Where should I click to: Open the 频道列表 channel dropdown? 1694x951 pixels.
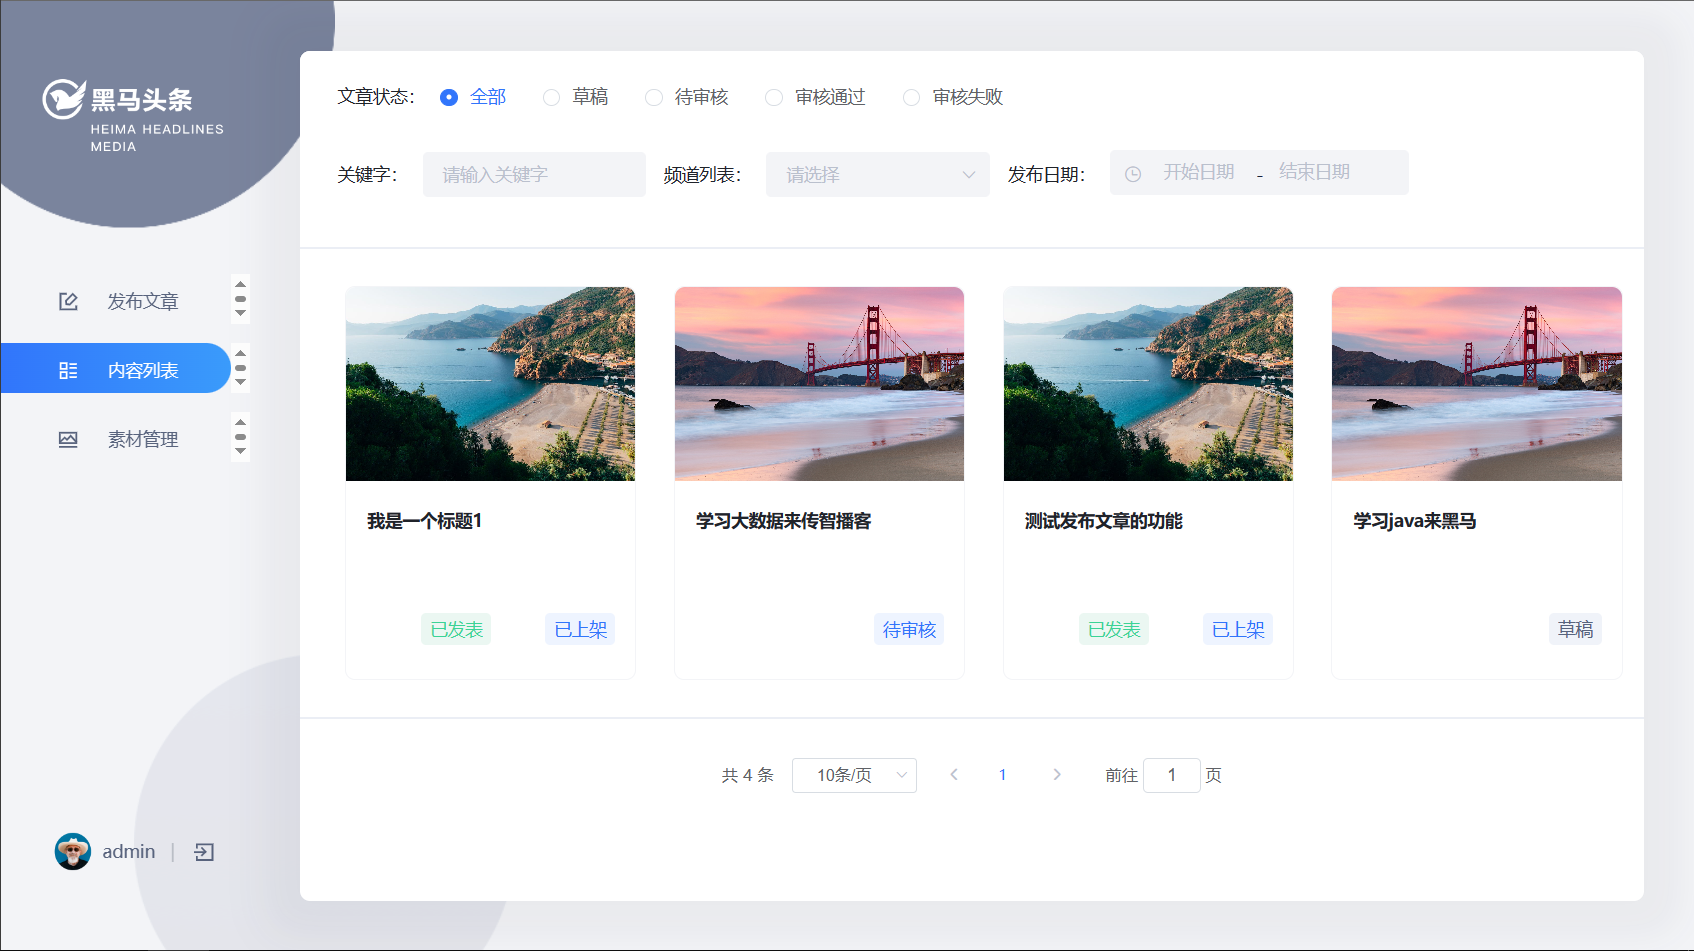(x=877, y=175)
